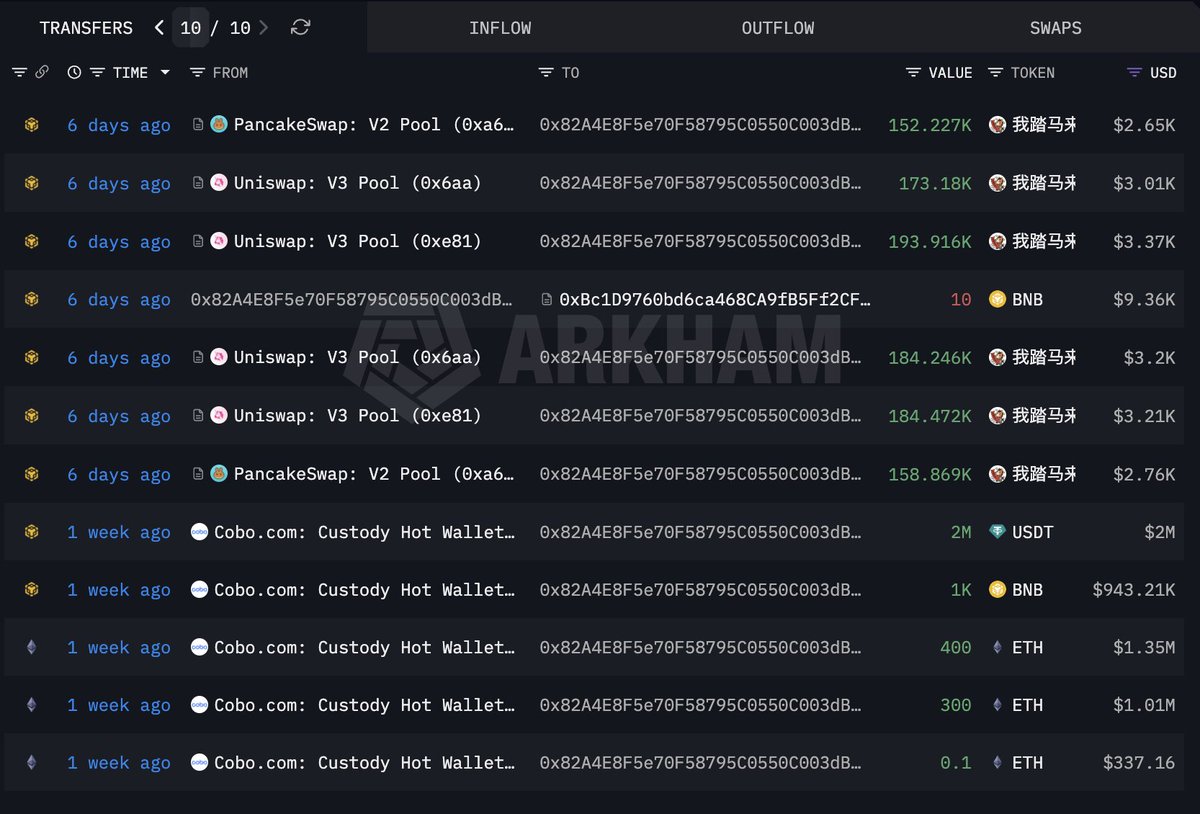Open Uniswap V3 Pool (0x6aa) in 173.18K row
The height and width of the screenshot is (814, 1200).
point(357,183)
